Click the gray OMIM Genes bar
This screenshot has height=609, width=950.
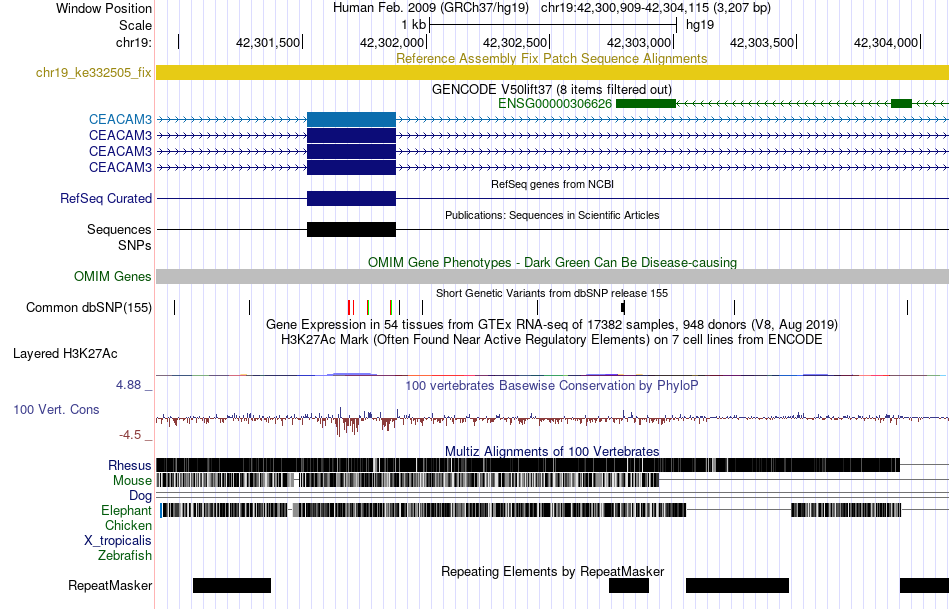(x=552, y=276)
